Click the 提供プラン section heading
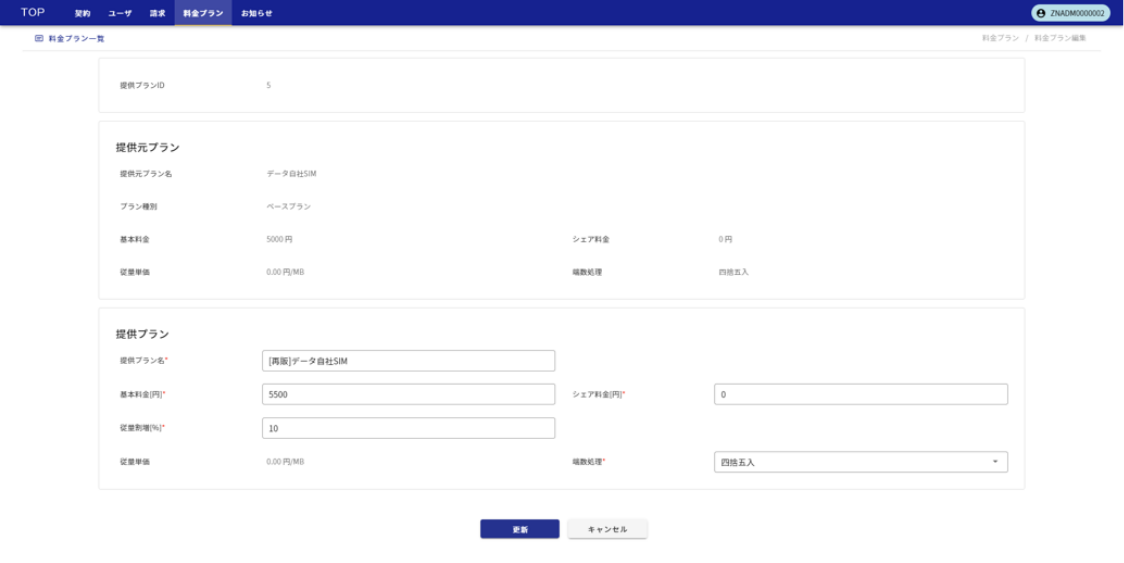This screenshot has height=563, width=1124. 143,334
